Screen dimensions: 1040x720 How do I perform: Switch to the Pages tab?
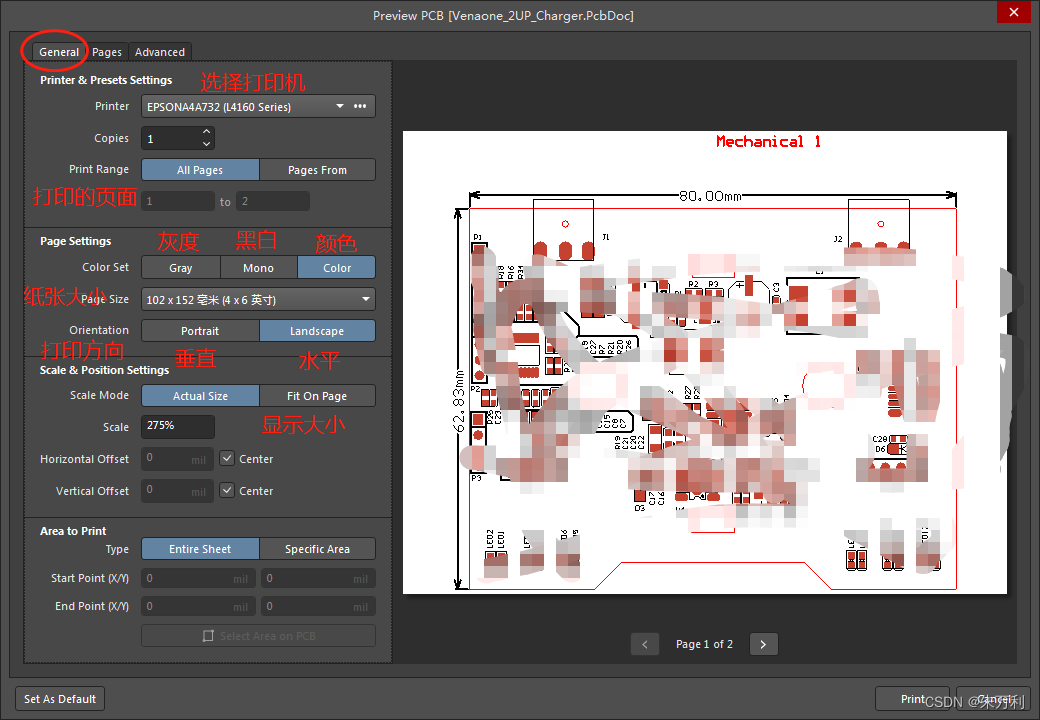107,52
